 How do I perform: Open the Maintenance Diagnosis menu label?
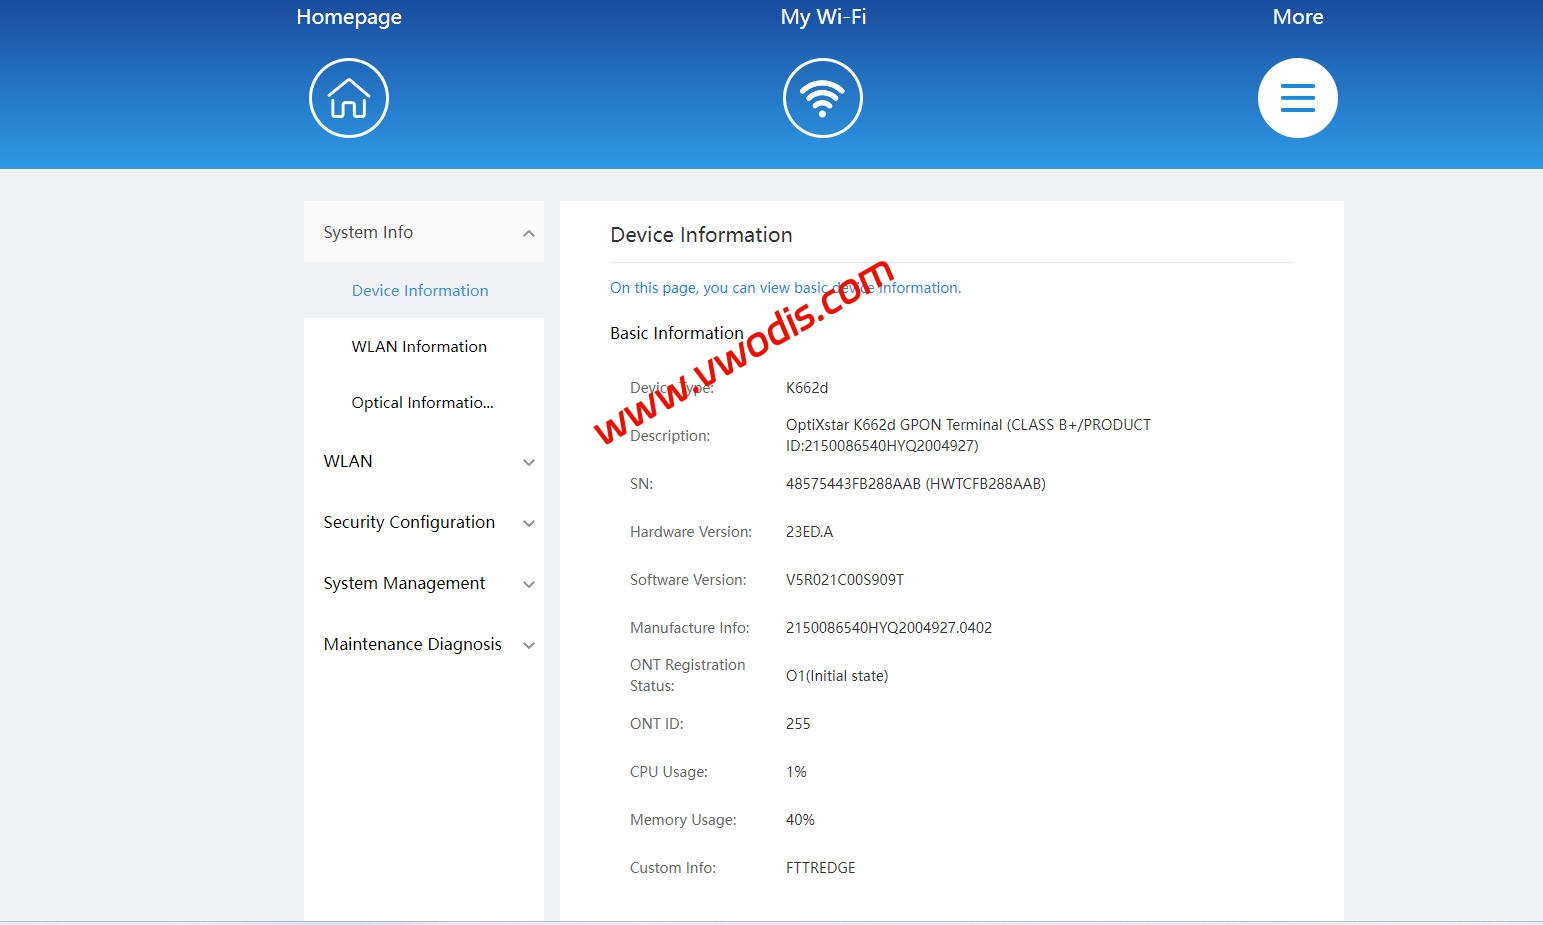(x=412, y=644)
